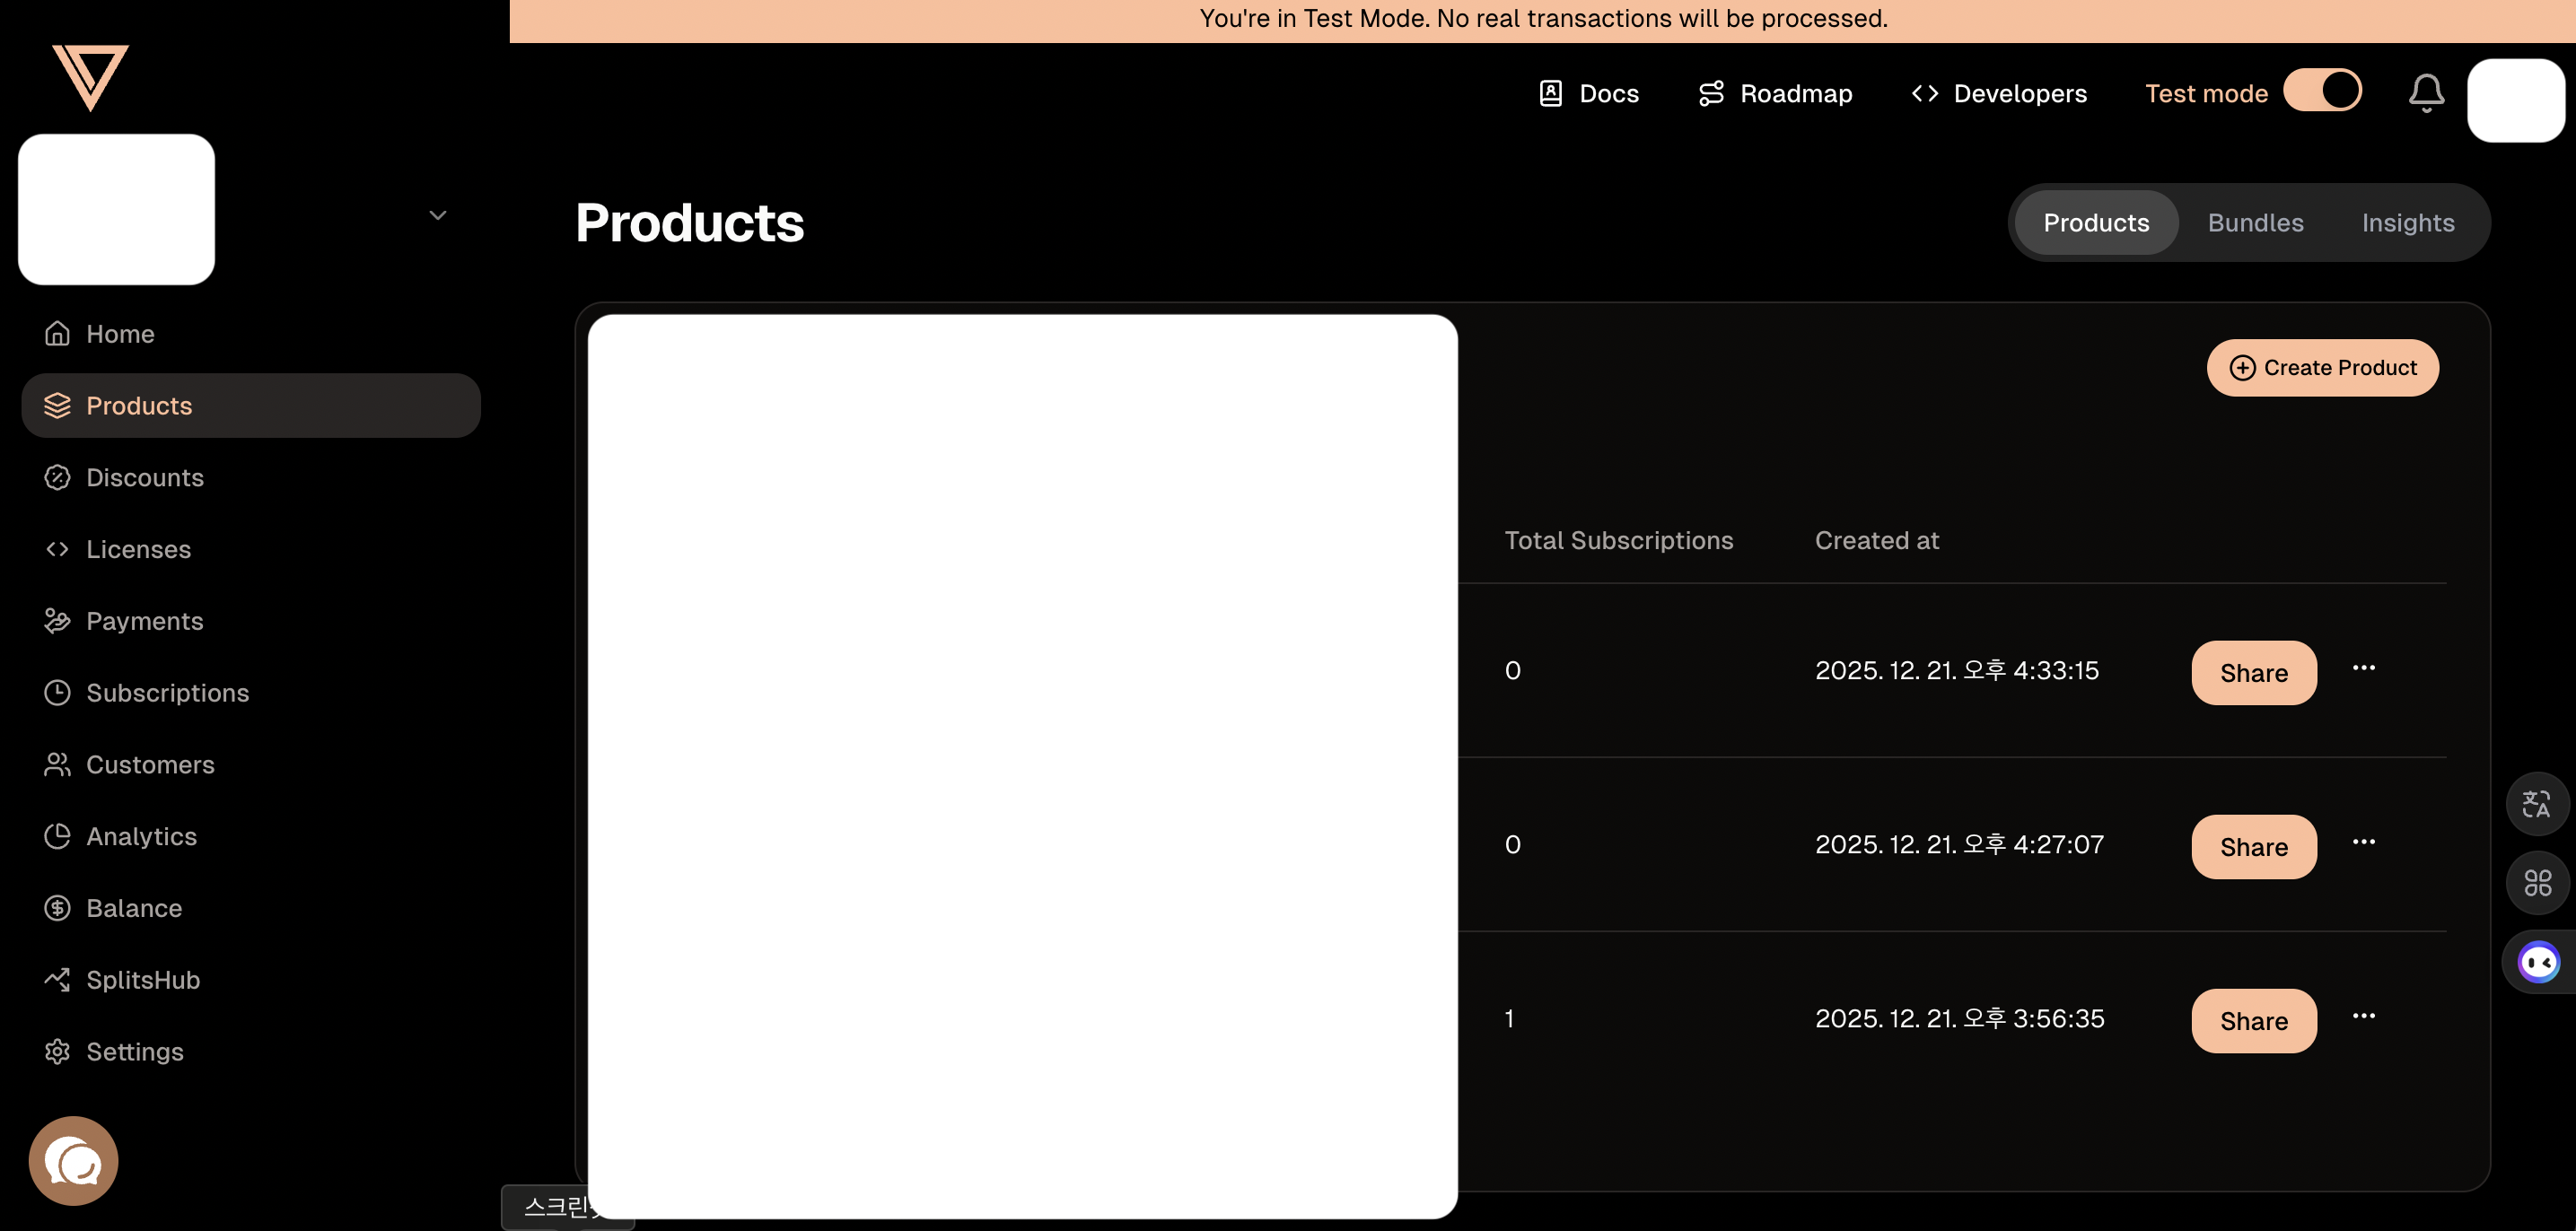Open Analytics from the sidebar
The height and width of the screenshot is (1231, 2576).
[141, 836]
